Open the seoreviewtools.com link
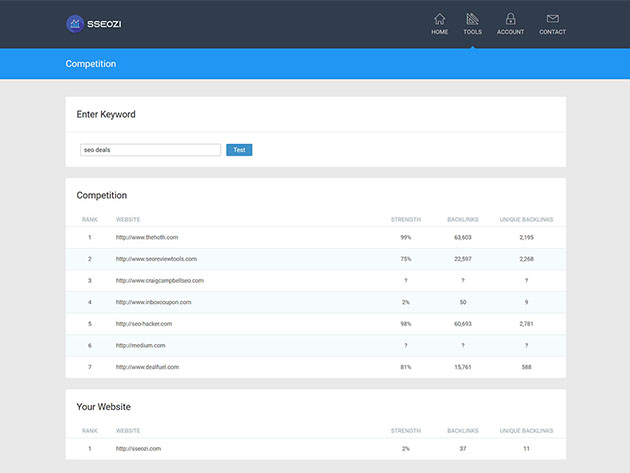 (x=156, y=259)
